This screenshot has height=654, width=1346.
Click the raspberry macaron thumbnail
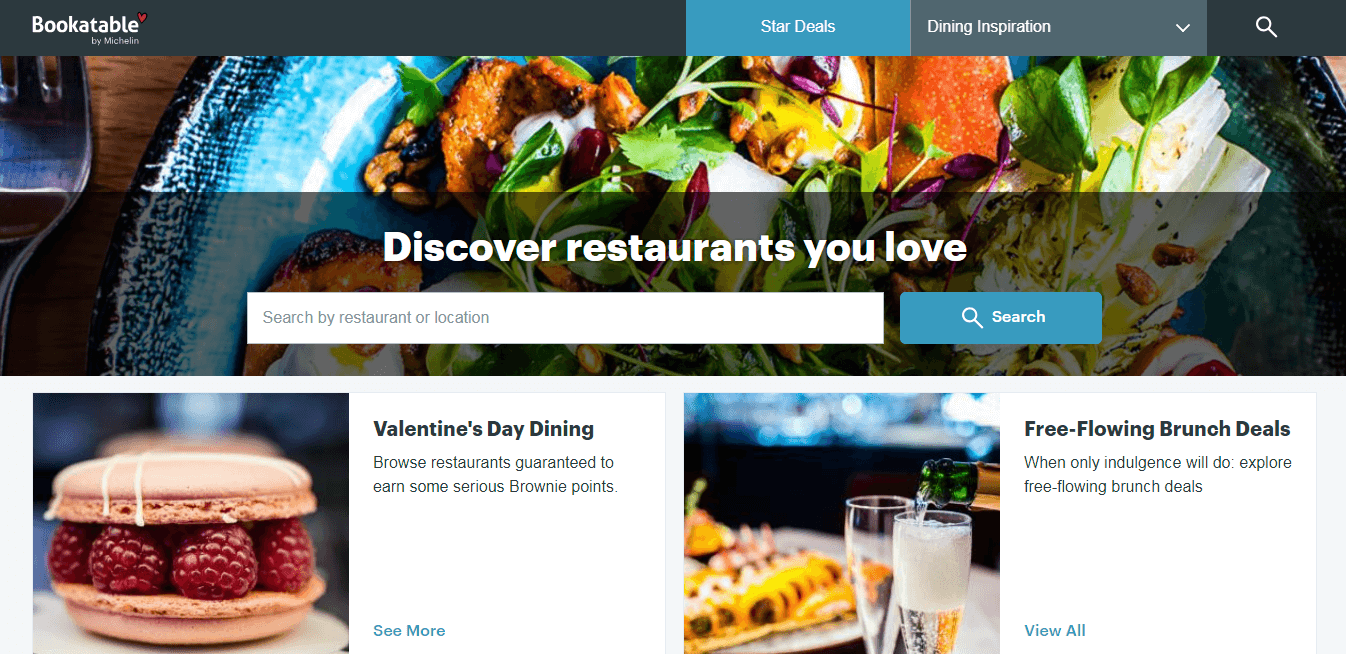click(191, 523)
